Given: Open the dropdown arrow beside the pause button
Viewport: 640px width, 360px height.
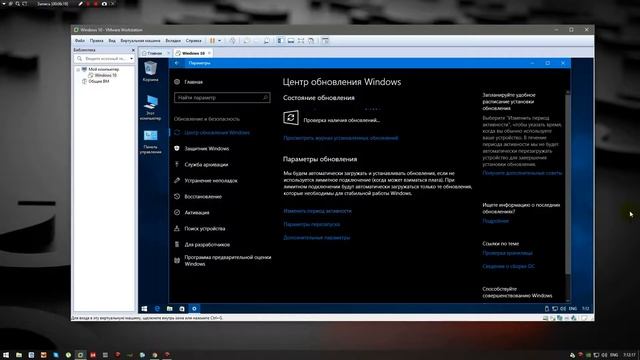Looking at the screenshot, I should 219,41.
